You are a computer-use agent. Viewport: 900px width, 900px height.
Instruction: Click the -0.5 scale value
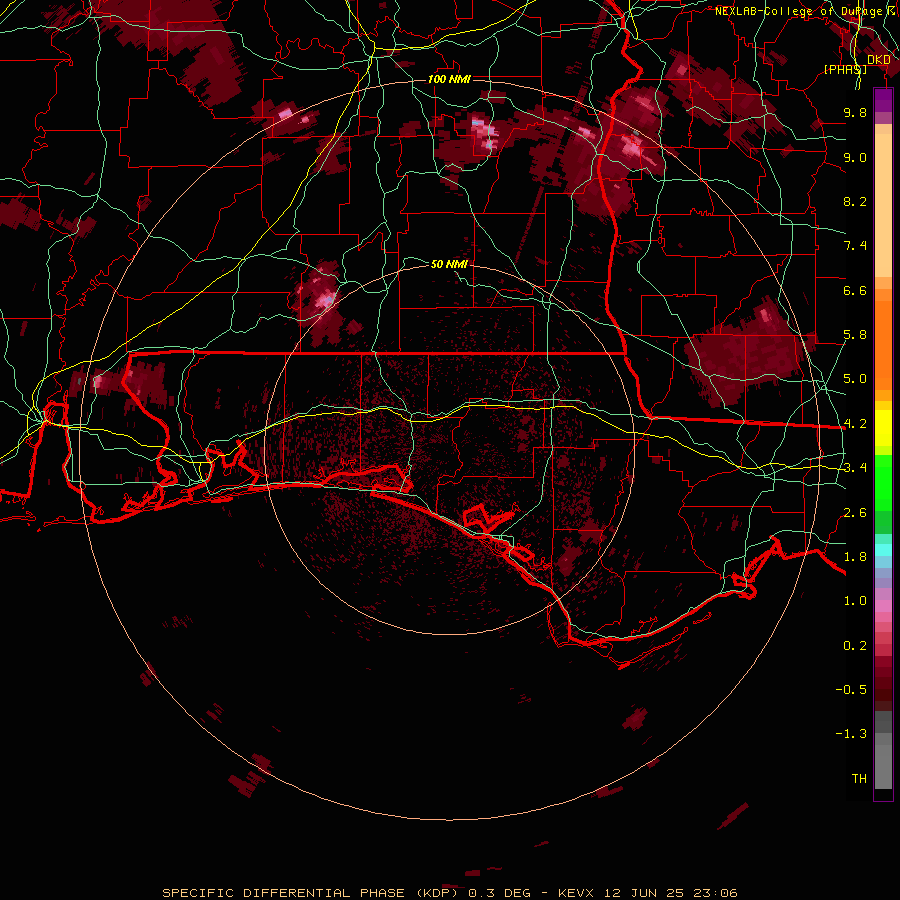851,690
